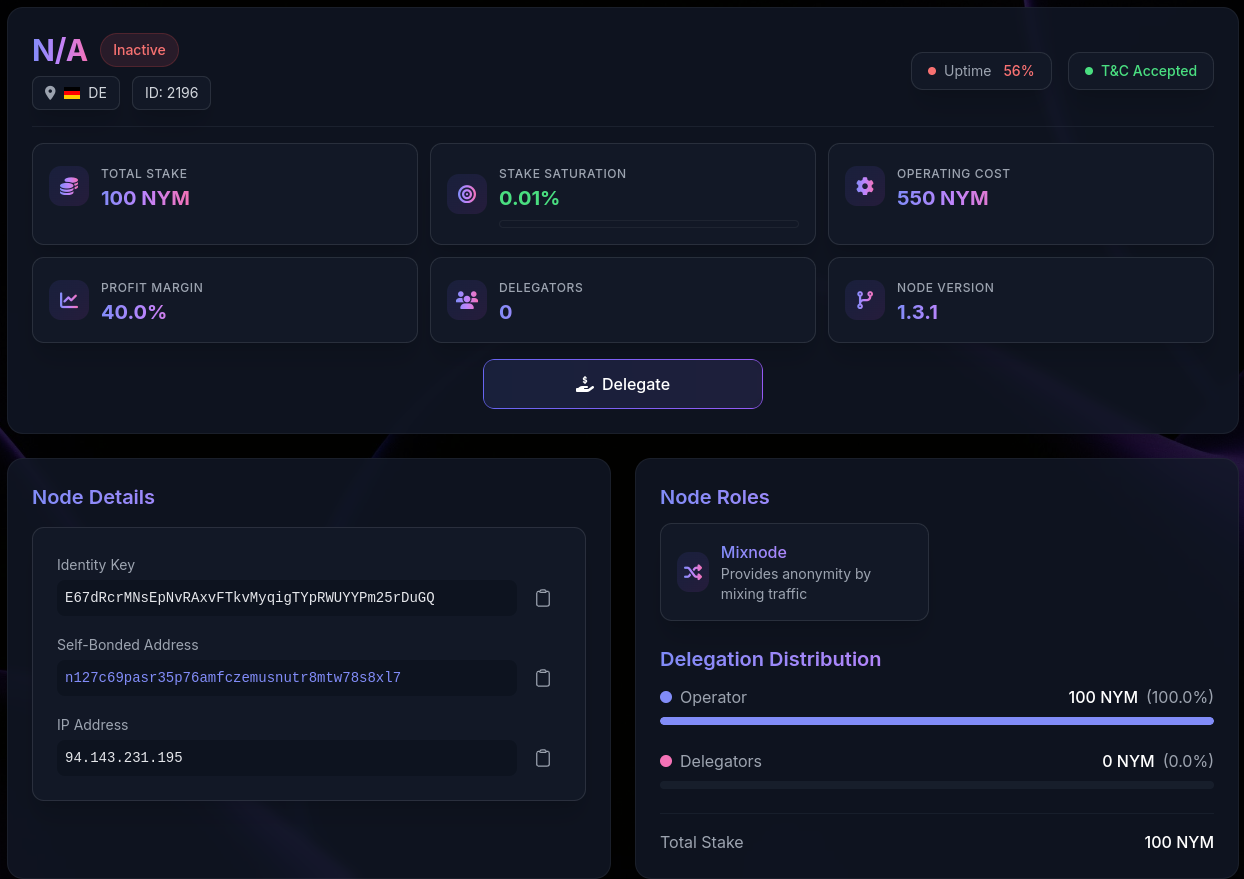1244x879 pixels.
Task: Click the Operator (100.0%) percentage text
Action: (1180, 697)
